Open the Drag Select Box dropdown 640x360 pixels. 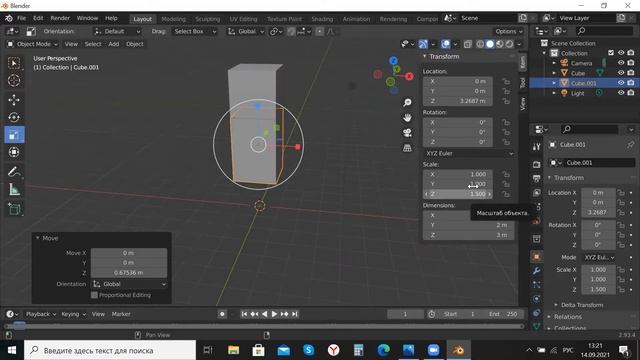tap(195, 31)
